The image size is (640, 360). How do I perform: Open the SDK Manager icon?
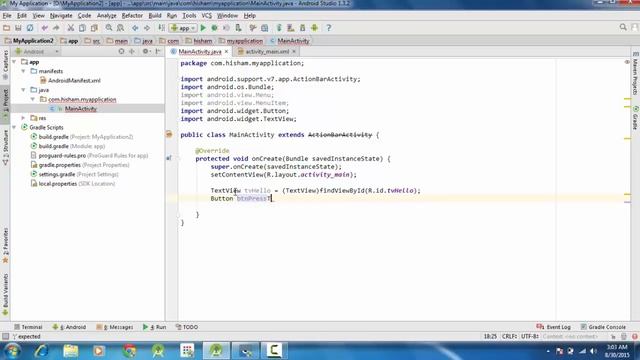point(302,28)
